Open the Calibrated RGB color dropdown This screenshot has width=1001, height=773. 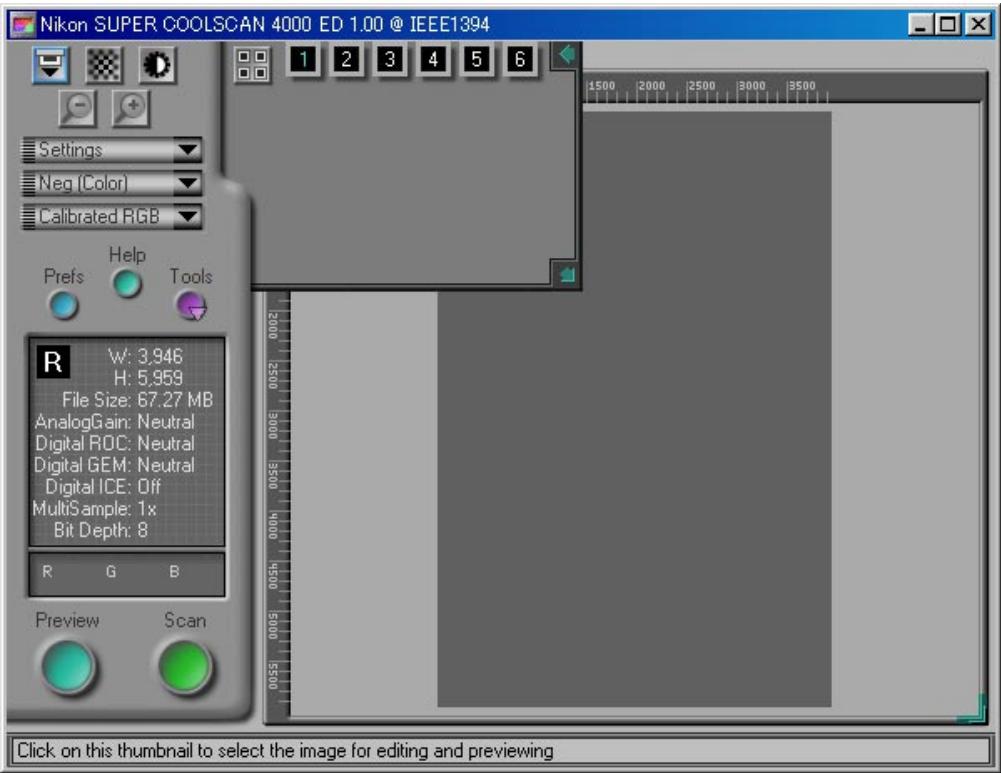112,217
